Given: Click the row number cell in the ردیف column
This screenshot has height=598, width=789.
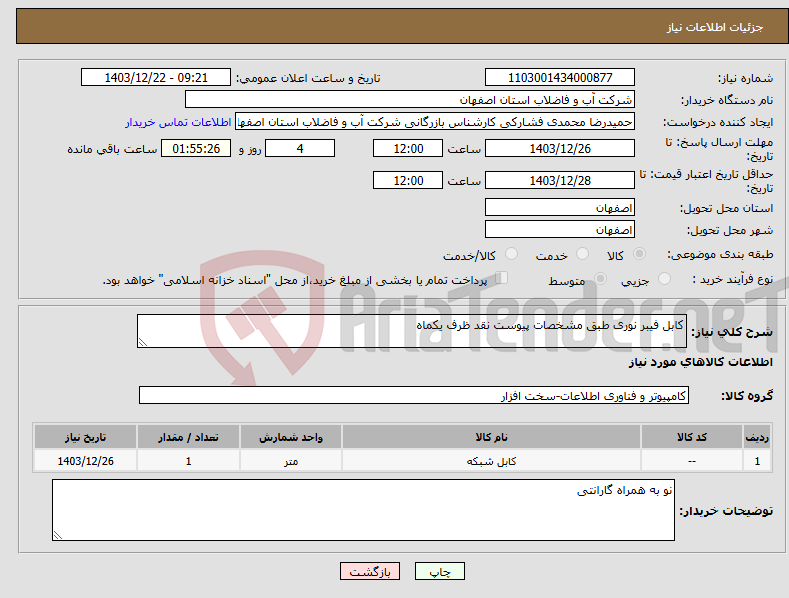Looking at the screenshot, I should pyautogui.click(x=757, y=461).
